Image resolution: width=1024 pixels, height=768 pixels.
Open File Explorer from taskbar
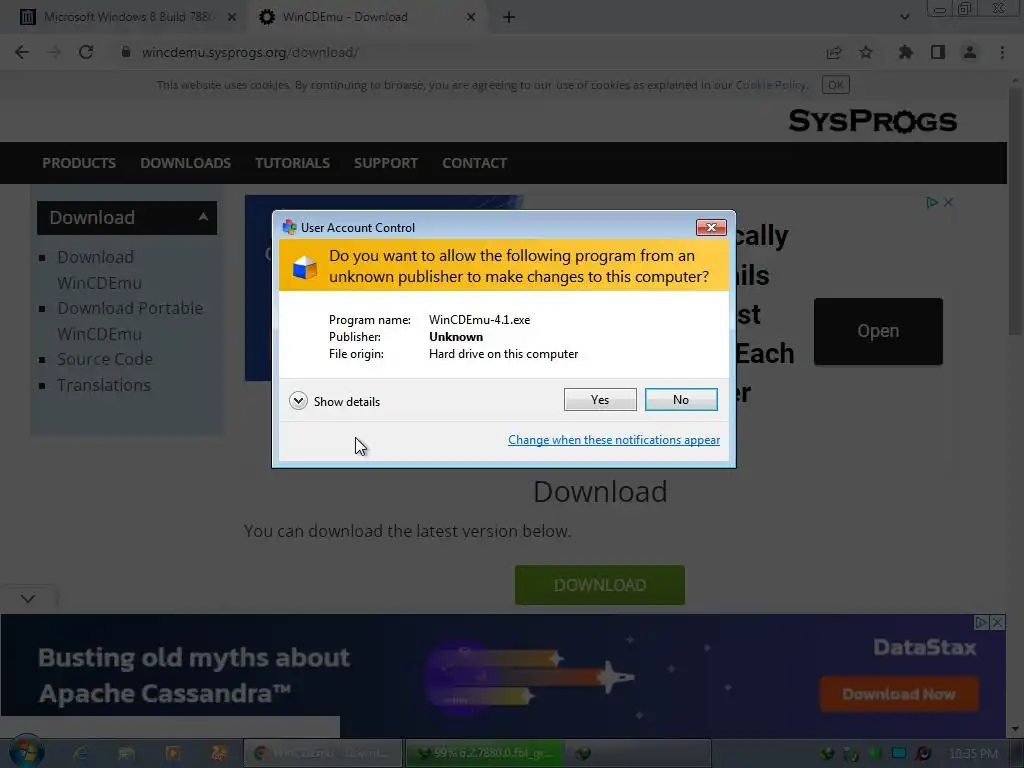[127, 753]
